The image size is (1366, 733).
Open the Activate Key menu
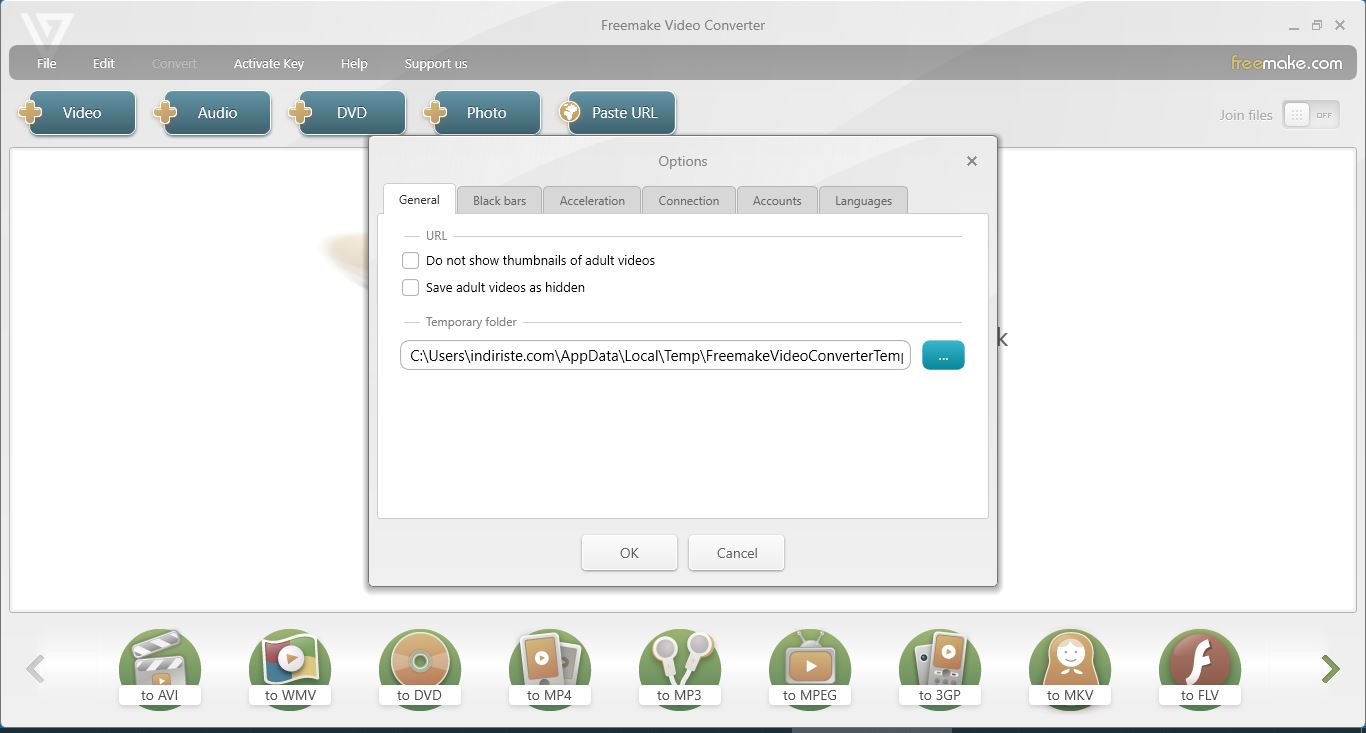(x=269, y=64)
